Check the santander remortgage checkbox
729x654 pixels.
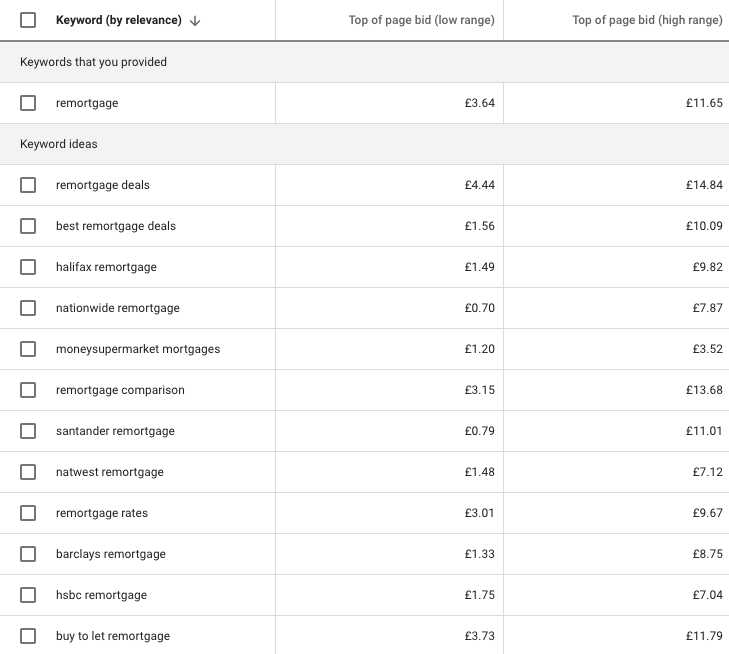coord(28,431)
